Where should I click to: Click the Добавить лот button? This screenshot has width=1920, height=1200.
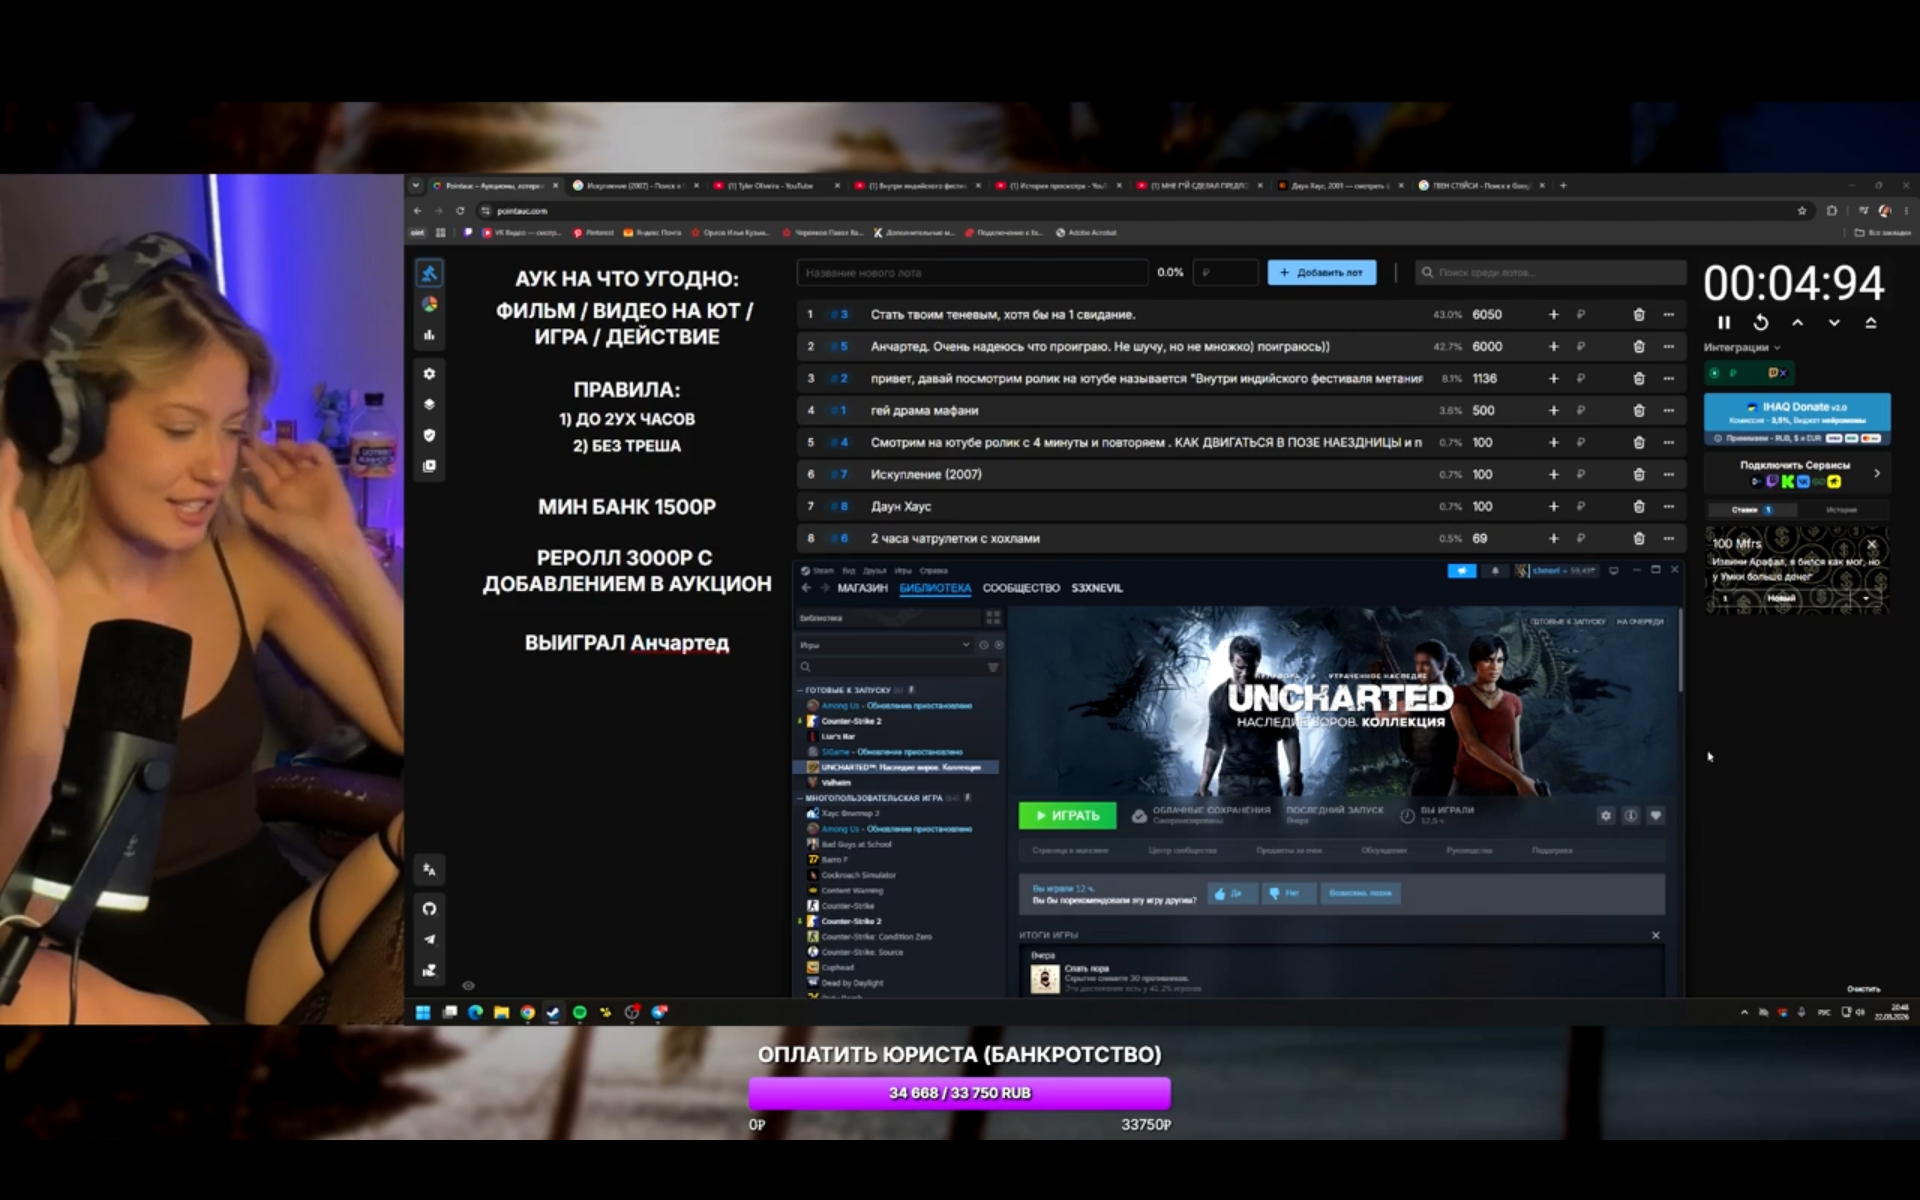click(1322, 272)
